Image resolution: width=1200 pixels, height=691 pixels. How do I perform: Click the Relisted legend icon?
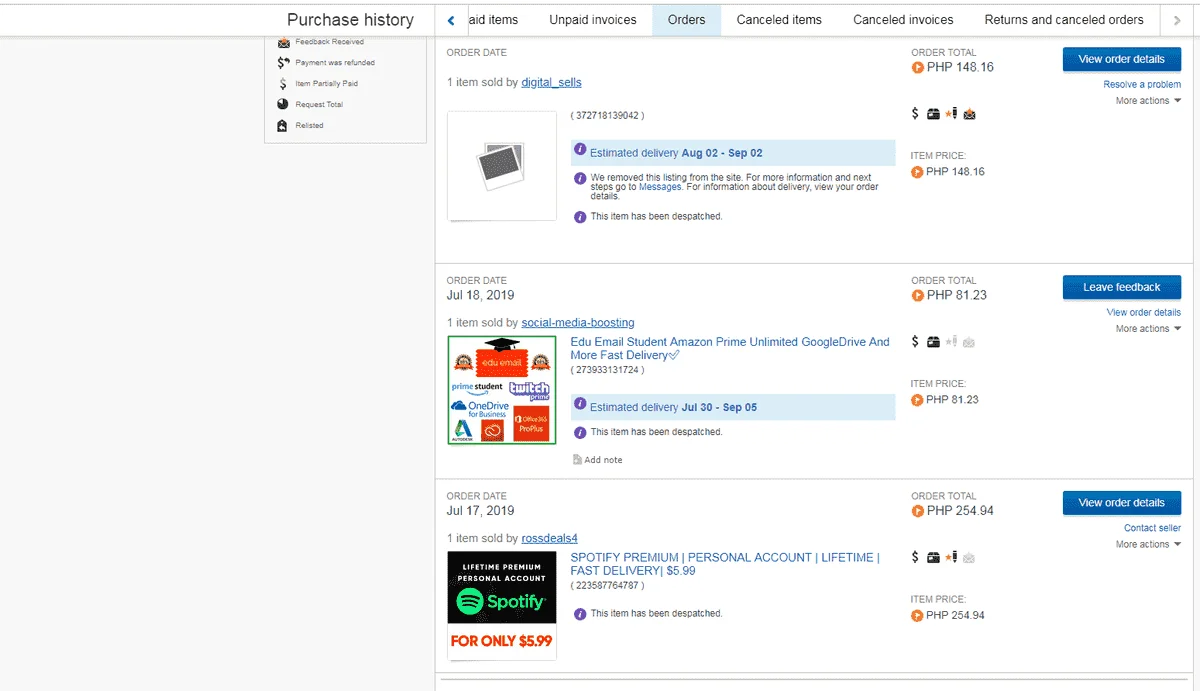284,126
